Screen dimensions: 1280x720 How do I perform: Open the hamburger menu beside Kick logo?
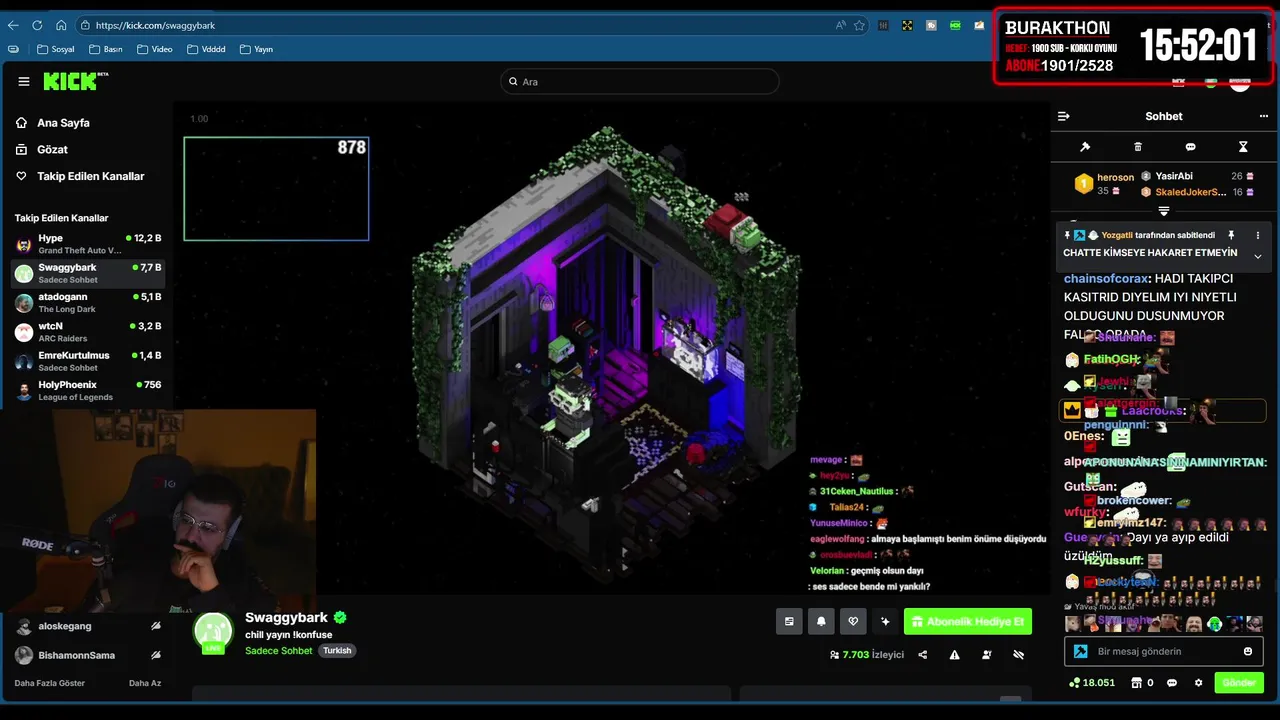pyautogui.click(x=24, y=82)
